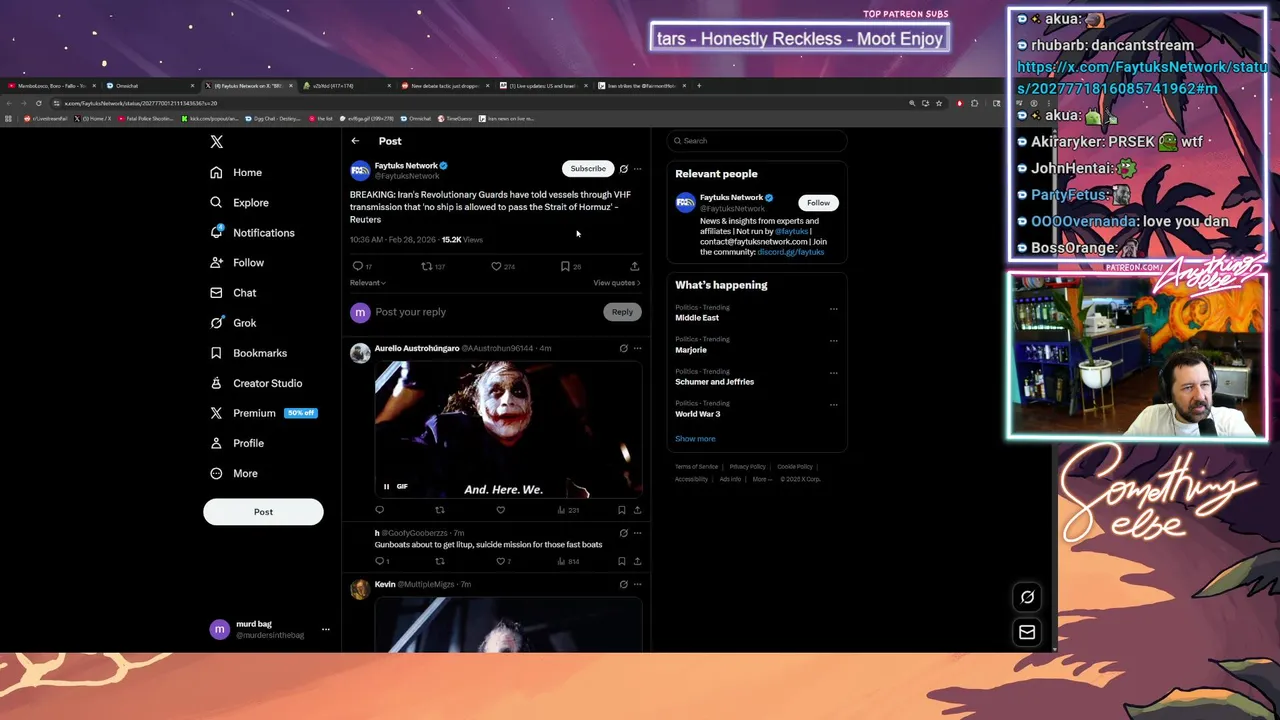Repost the Faytuks Network post
Image resolution: width=1280 pixels, height=720 pixels.
[427, 266]
